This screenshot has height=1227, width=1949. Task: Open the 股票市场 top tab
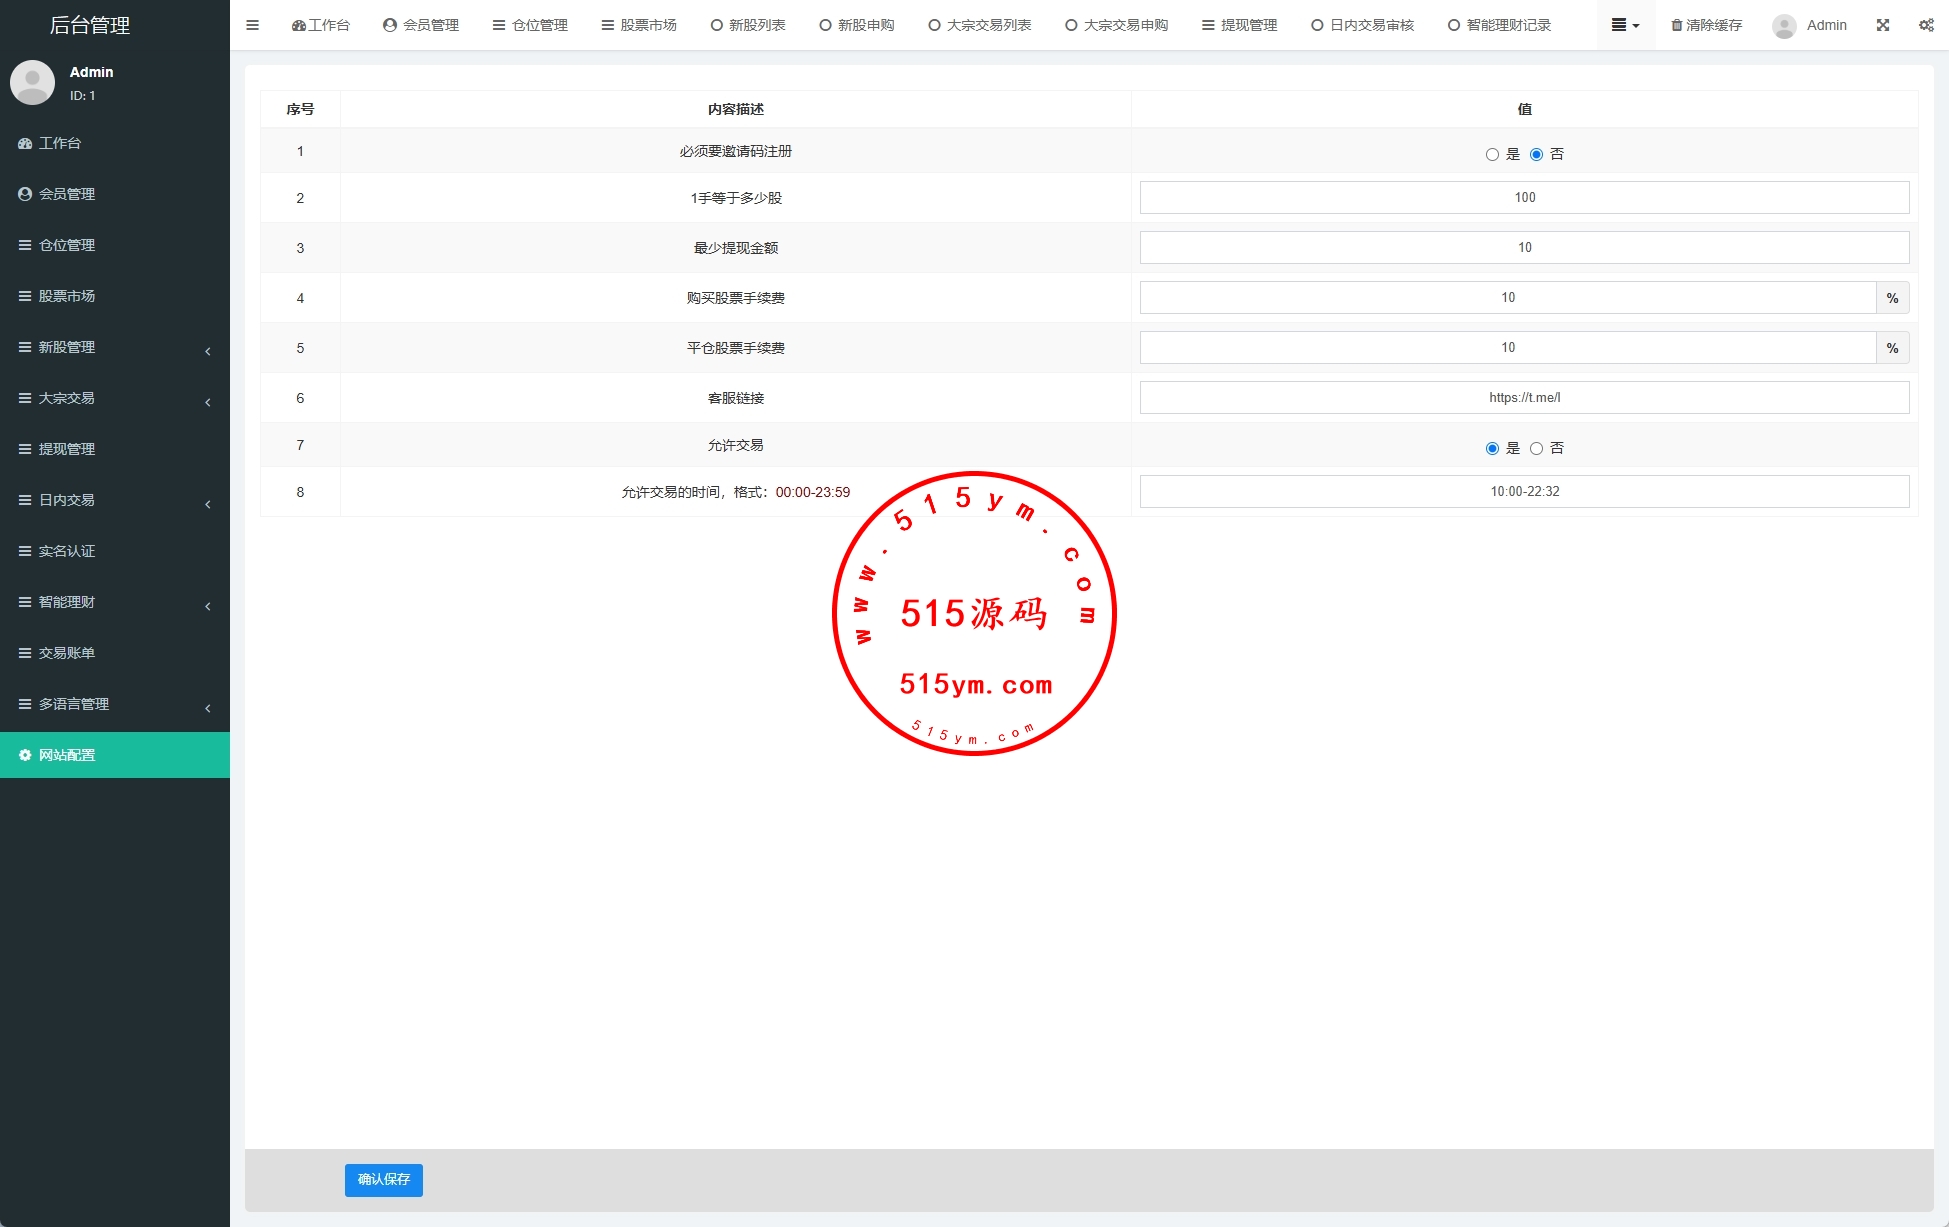click(x=639, y=25)
